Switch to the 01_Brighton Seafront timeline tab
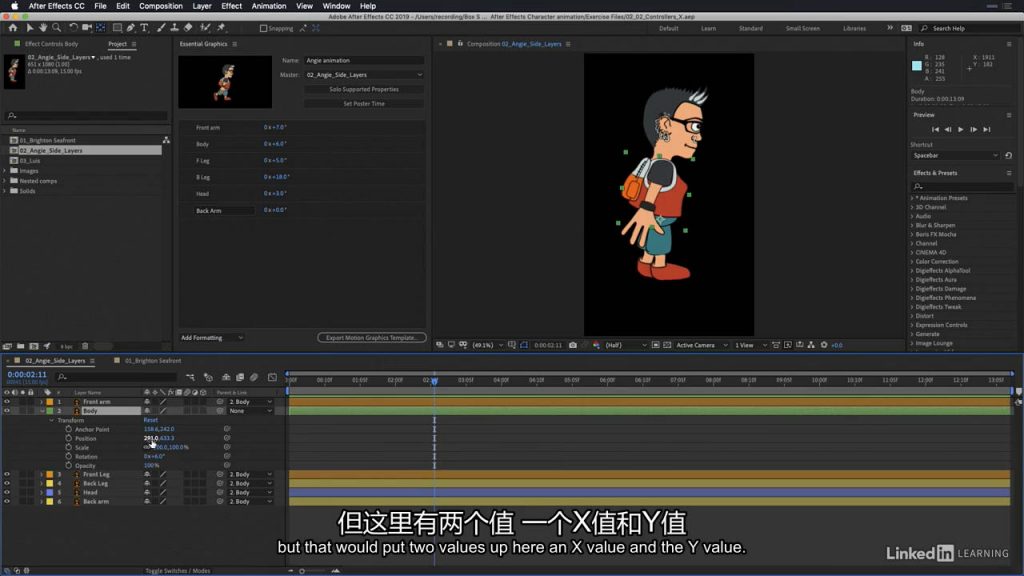Viewport: 1024px width, 576px height. click(x=153, y=360)
